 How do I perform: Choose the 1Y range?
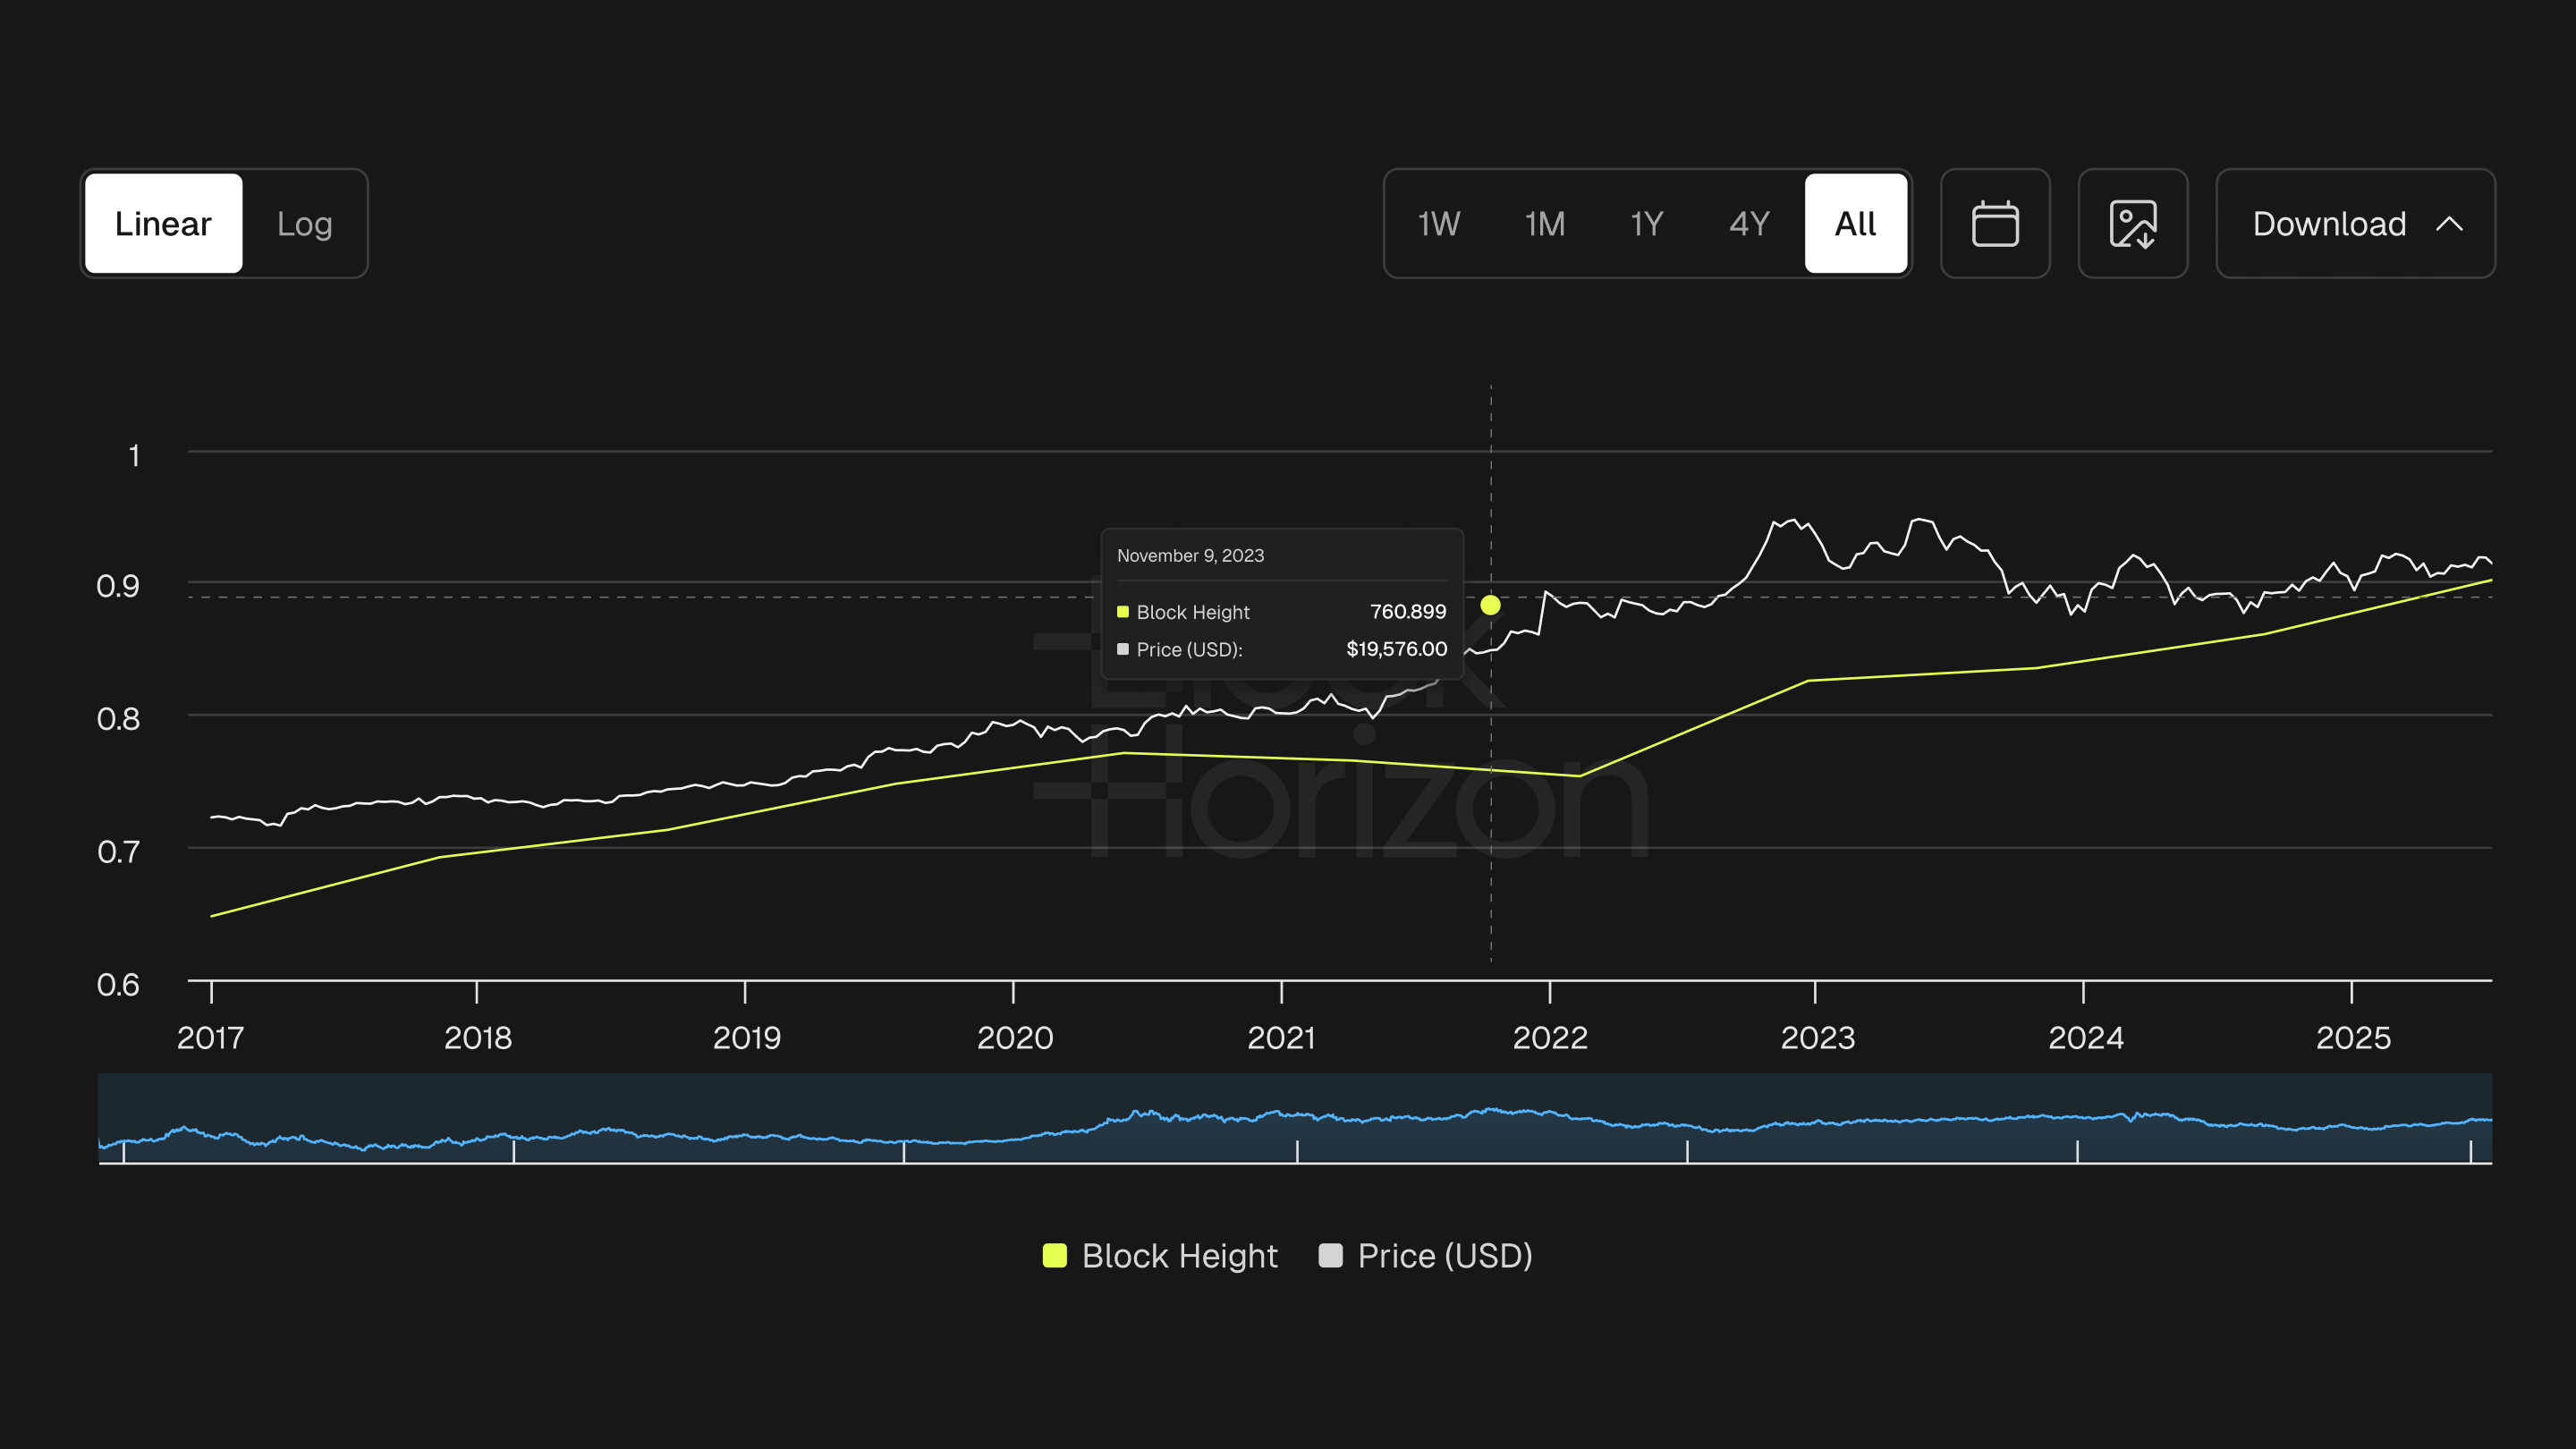(x=1646, y=223)
